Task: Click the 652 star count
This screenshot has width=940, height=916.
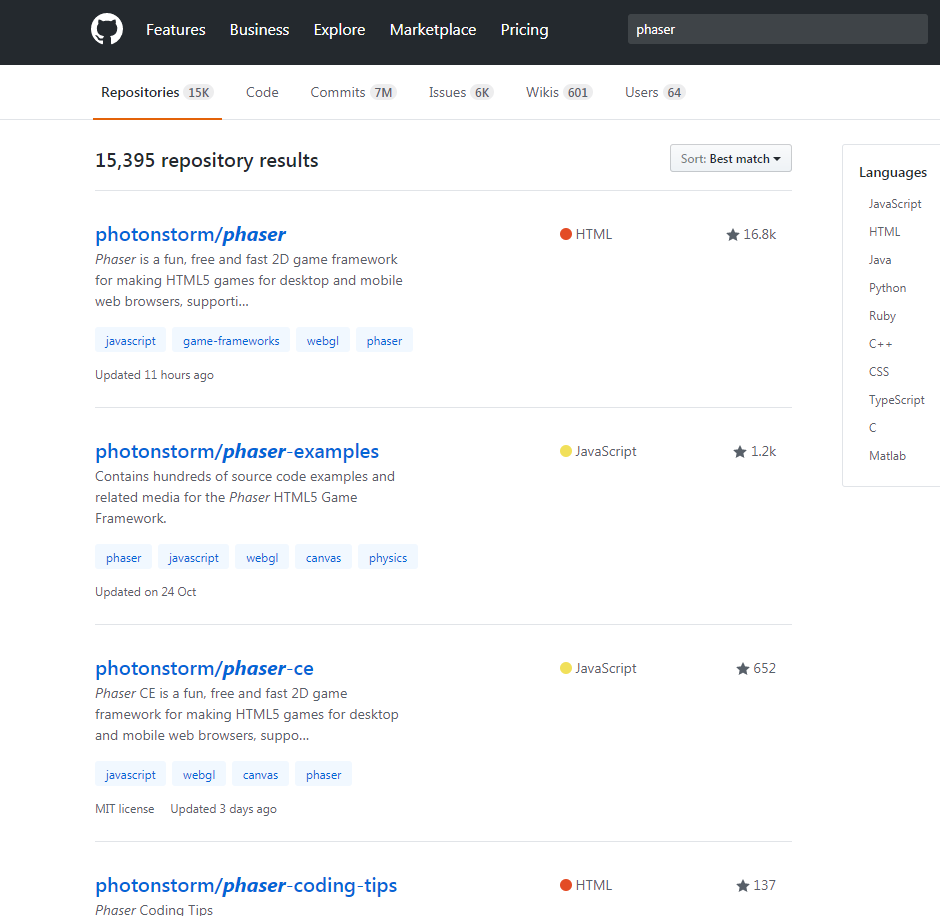Action: [764, 668]
